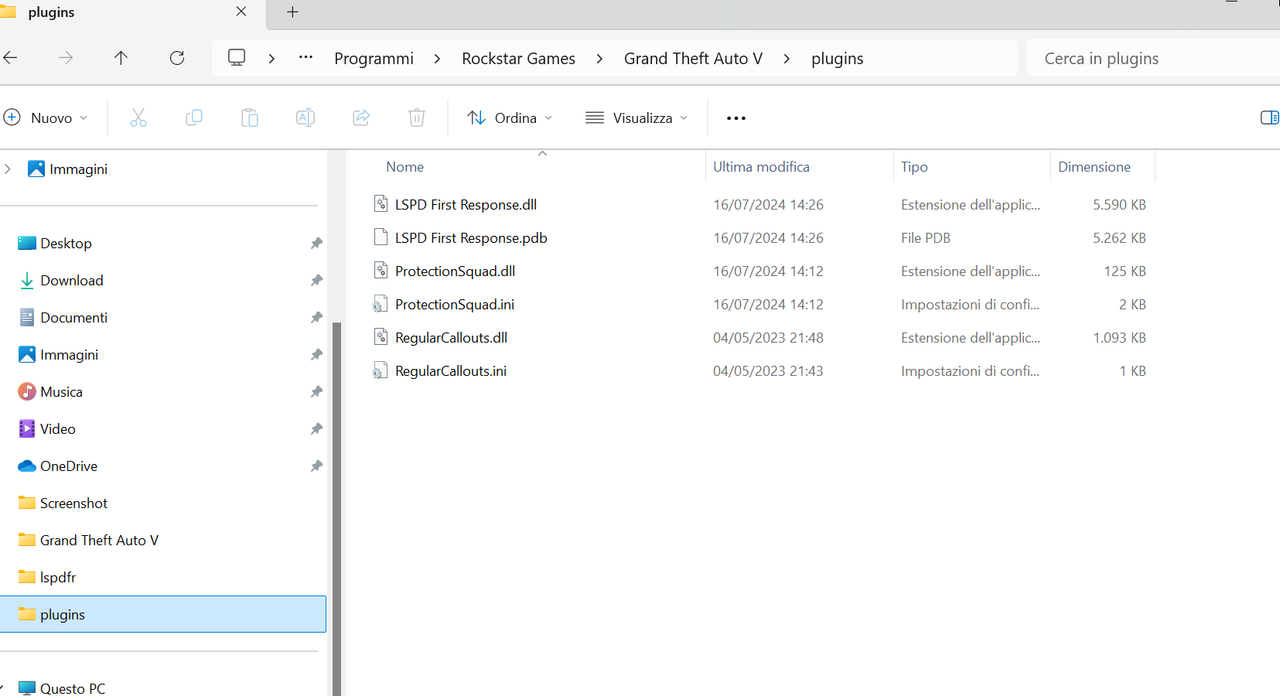
Task: Open the Ordina sort dropdown
Action: [x=510, y=118]
